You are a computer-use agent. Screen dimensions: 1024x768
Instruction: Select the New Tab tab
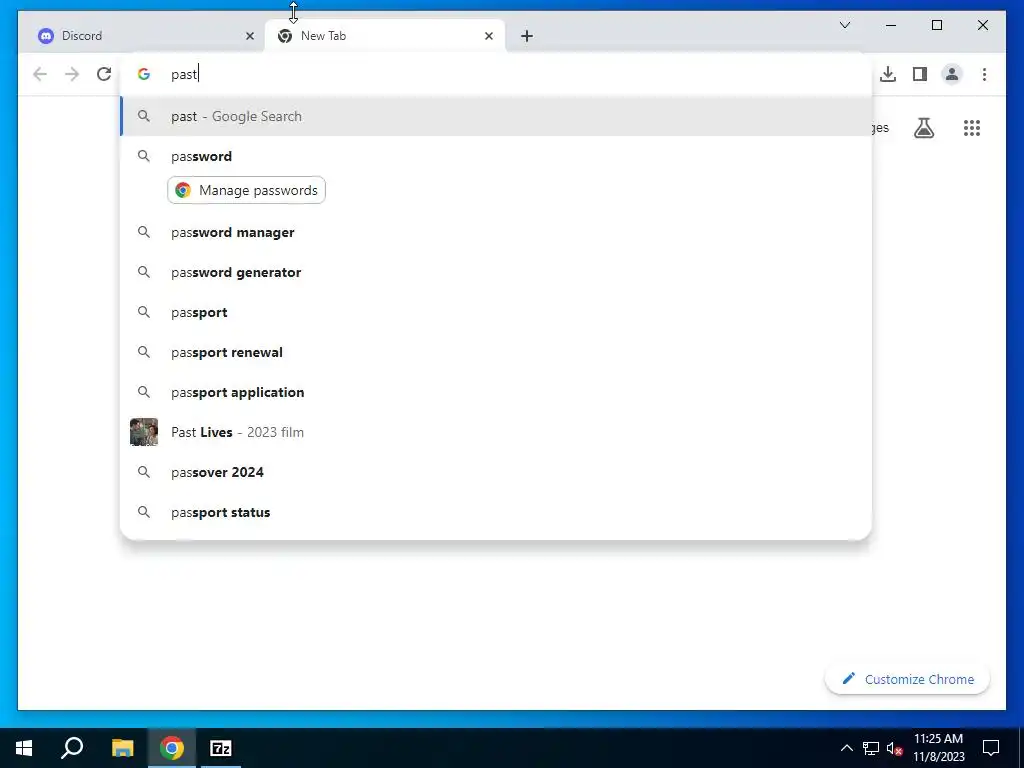[x=385, y=36]
